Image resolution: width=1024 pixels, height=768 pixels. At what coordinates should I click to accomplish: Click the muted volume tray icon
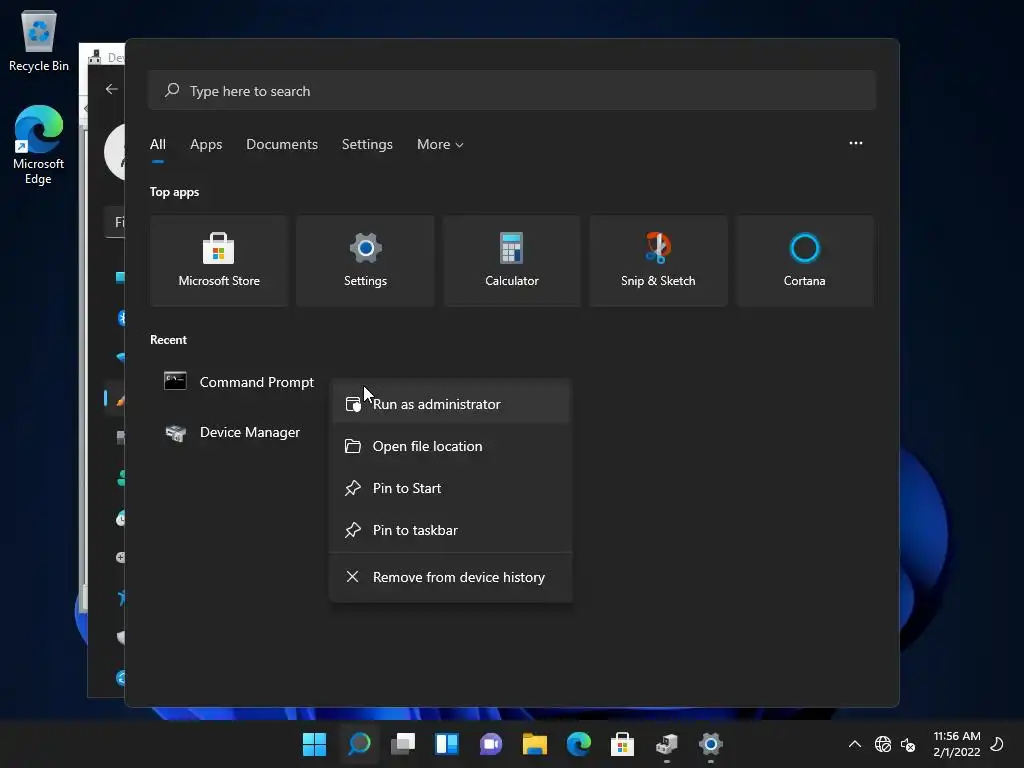[x=908, y=744]
